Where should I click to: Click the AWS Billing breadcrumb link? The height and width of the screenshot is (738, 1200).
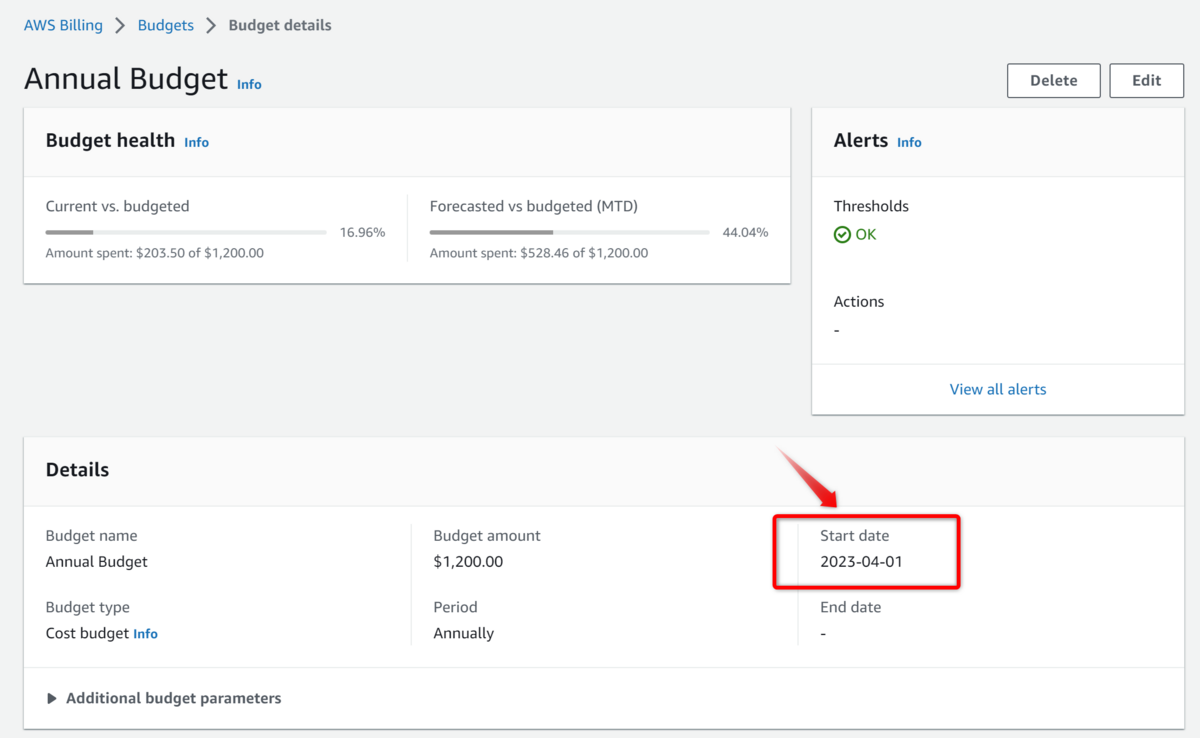click(x=63, y=25)
